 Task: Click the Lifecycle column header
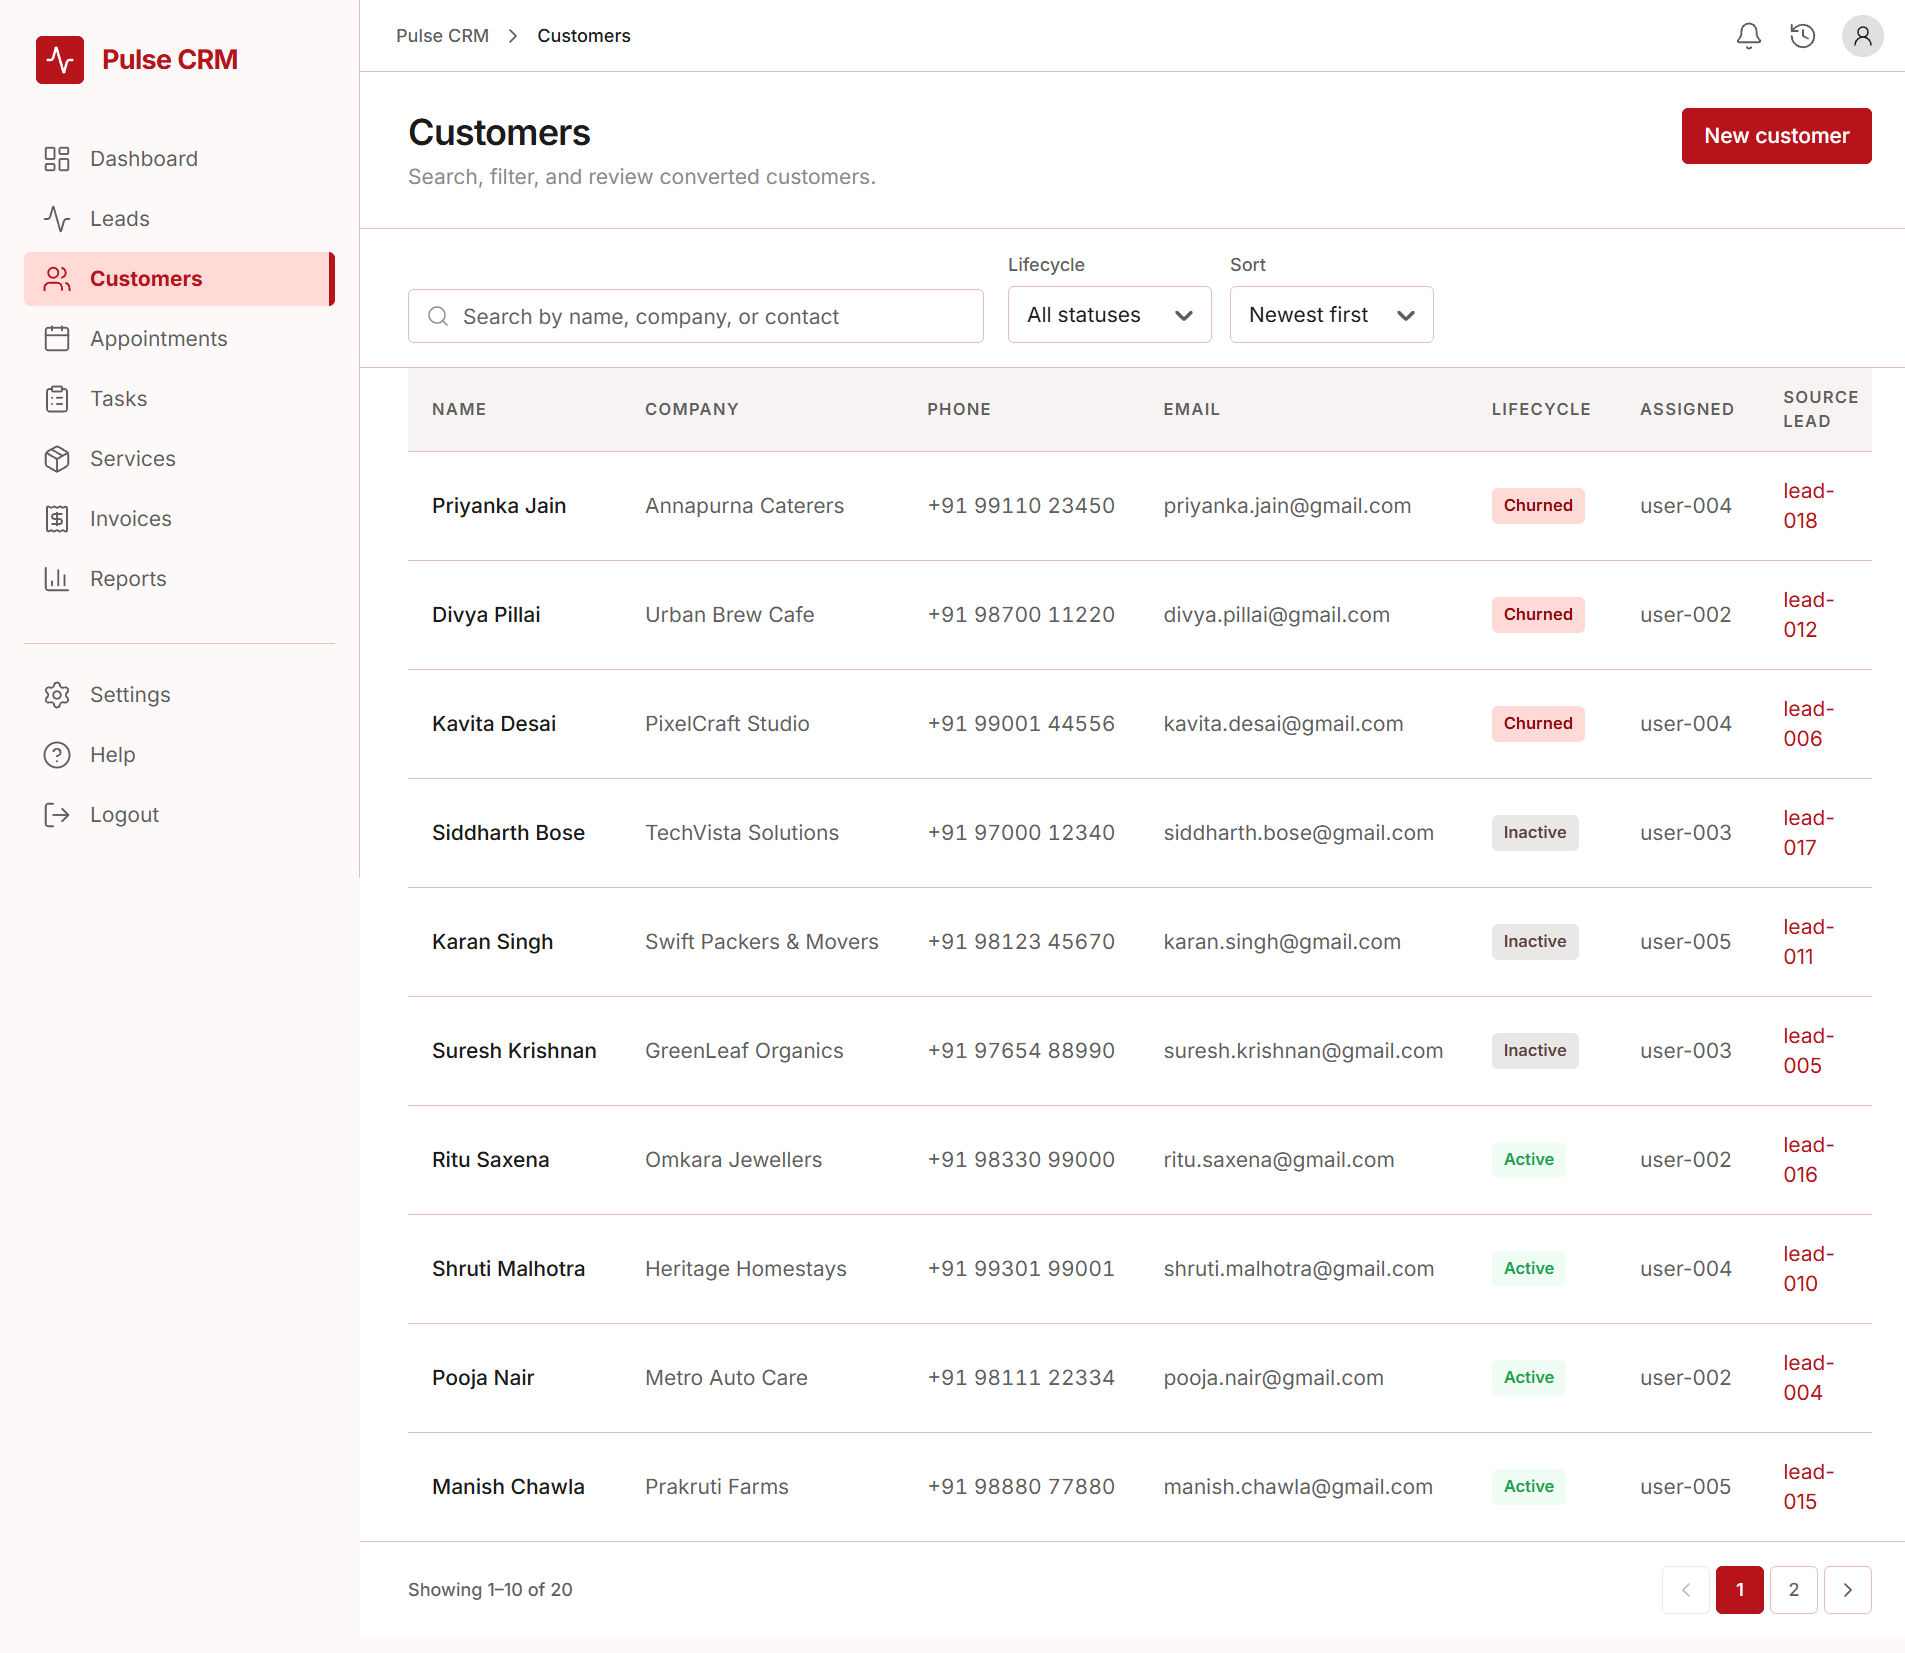click(1541, 409)
